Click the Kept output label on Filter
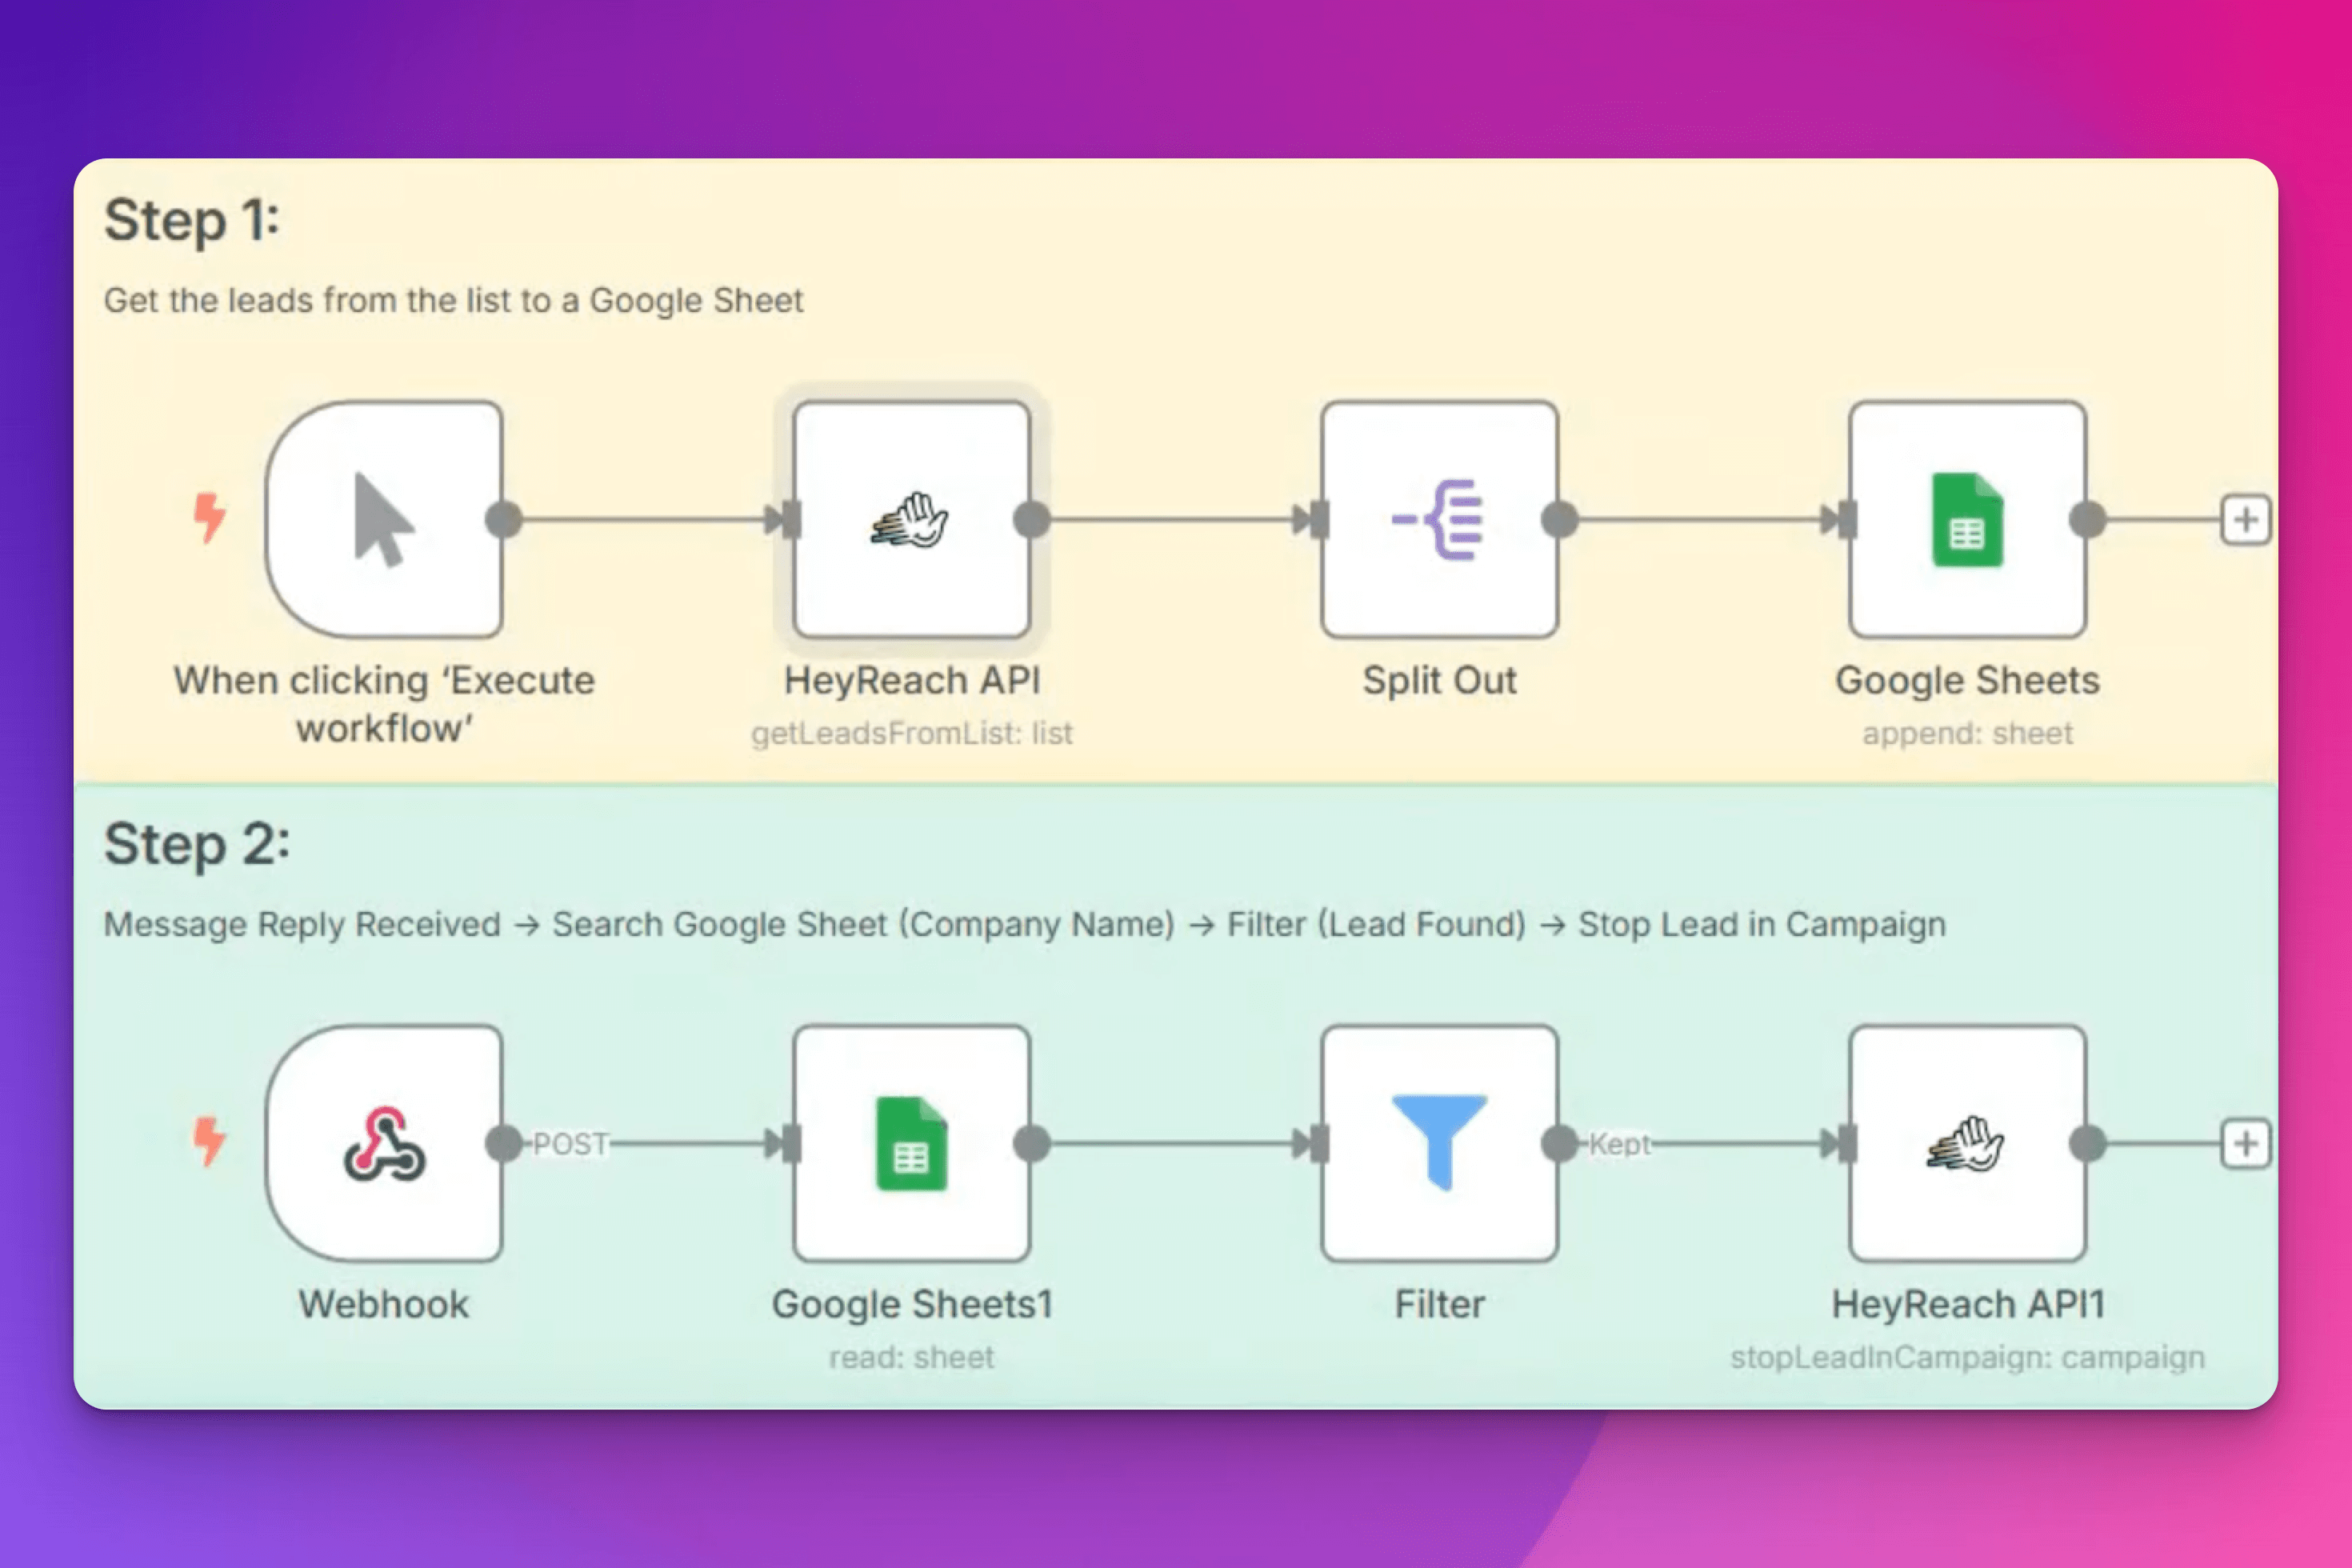2352x1568 pixels. pyautogui.click(x=1619, y=1143)
